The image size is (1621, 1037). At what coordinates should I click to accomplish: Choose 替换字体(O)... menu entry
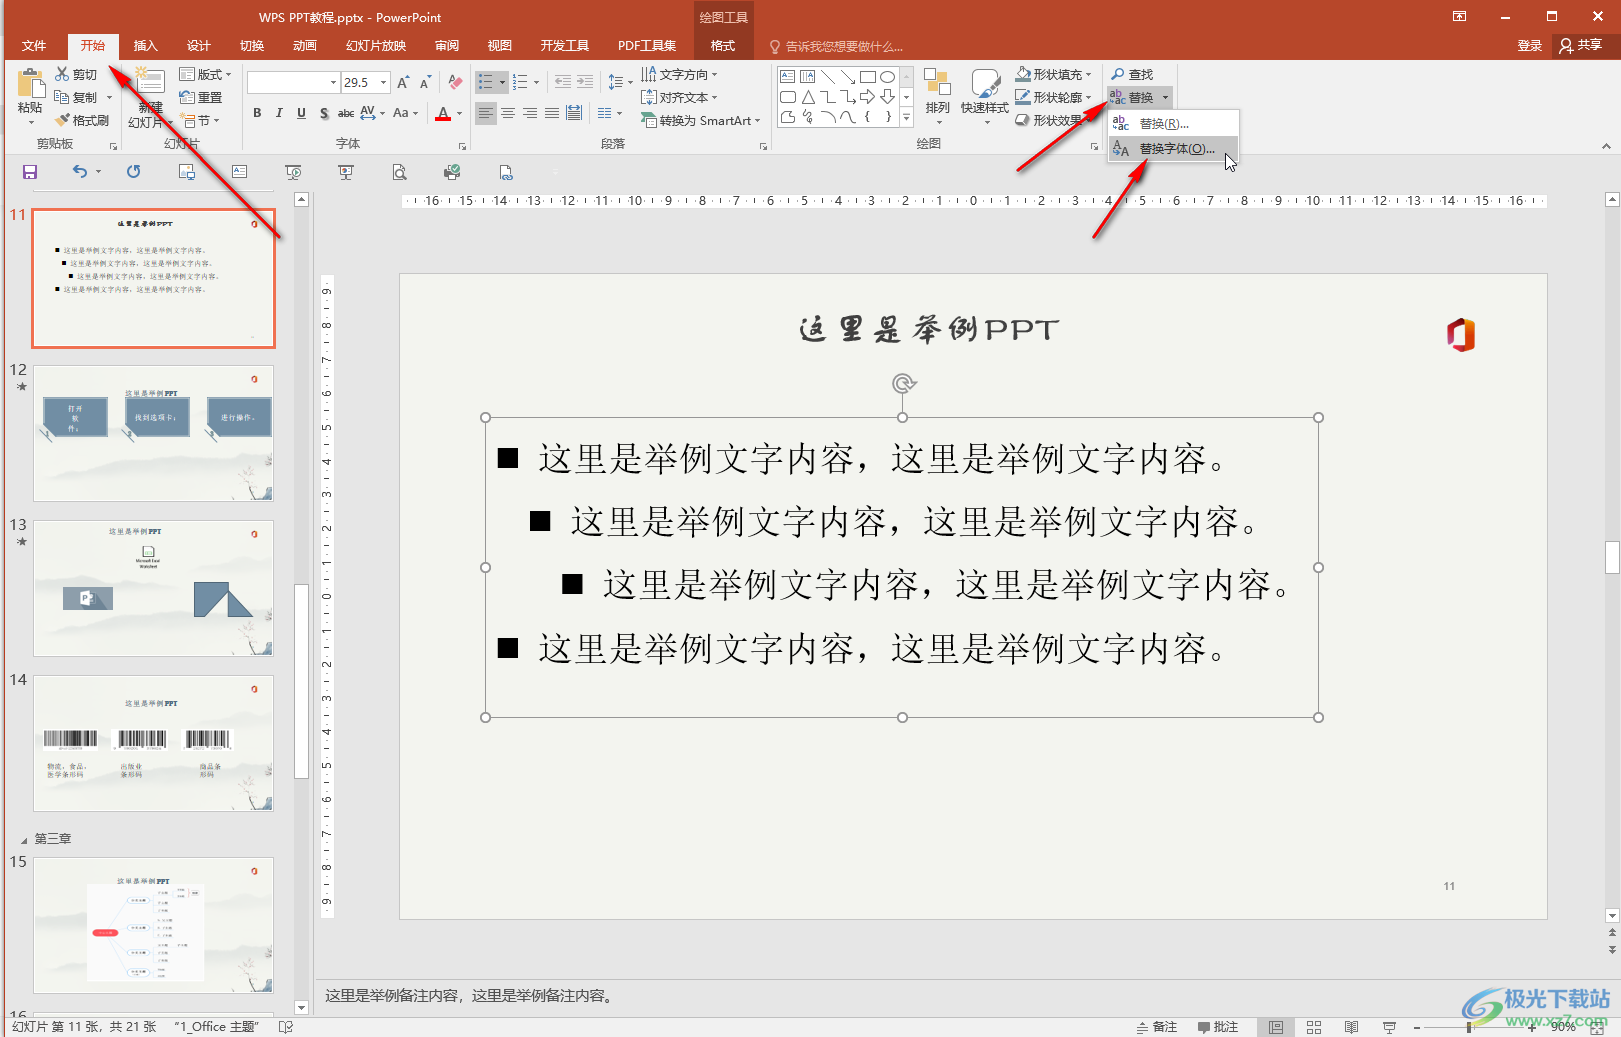pos(1173,148)
